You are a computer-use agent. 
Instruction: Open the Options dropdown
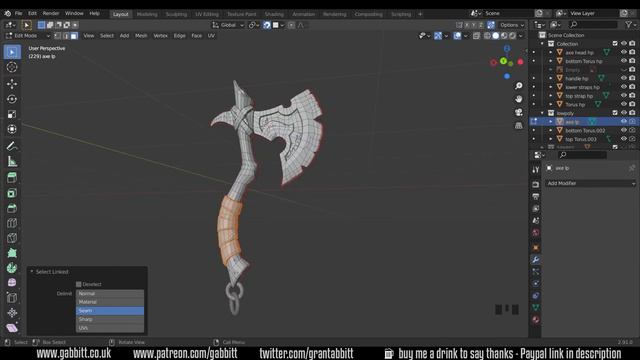[x=512, y=25]
